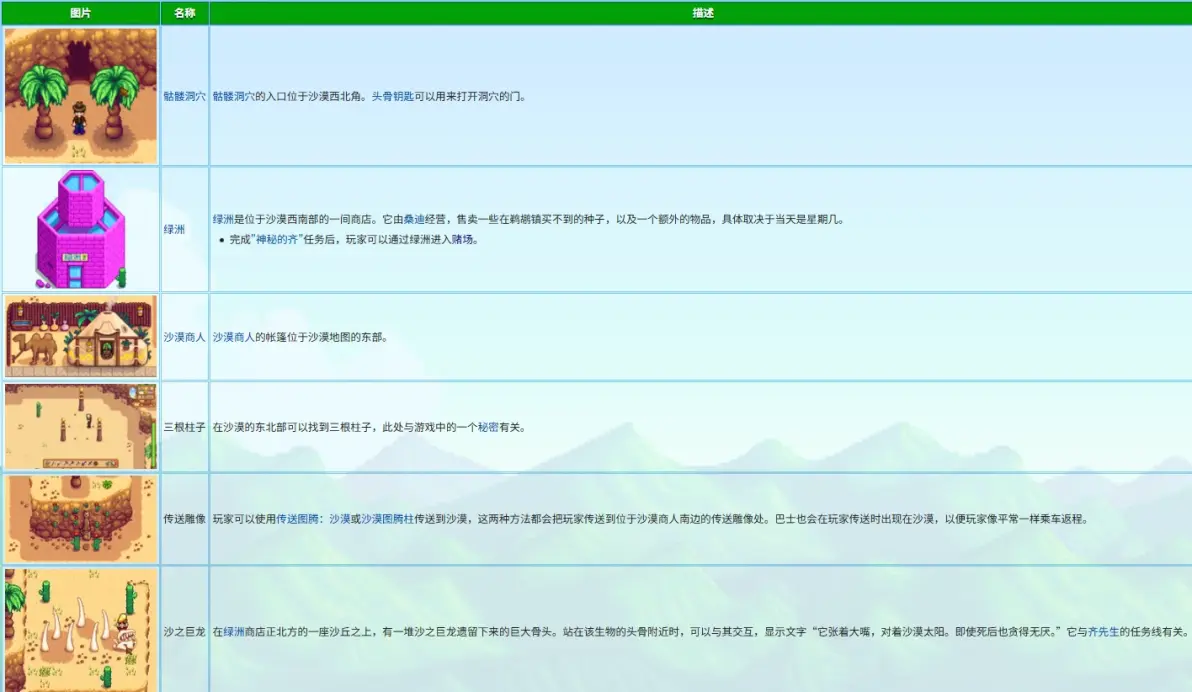Screen dimensions: 1192x692
Task: Click the 绿洲 link in the 名称 column
Action: coord(174,229)
